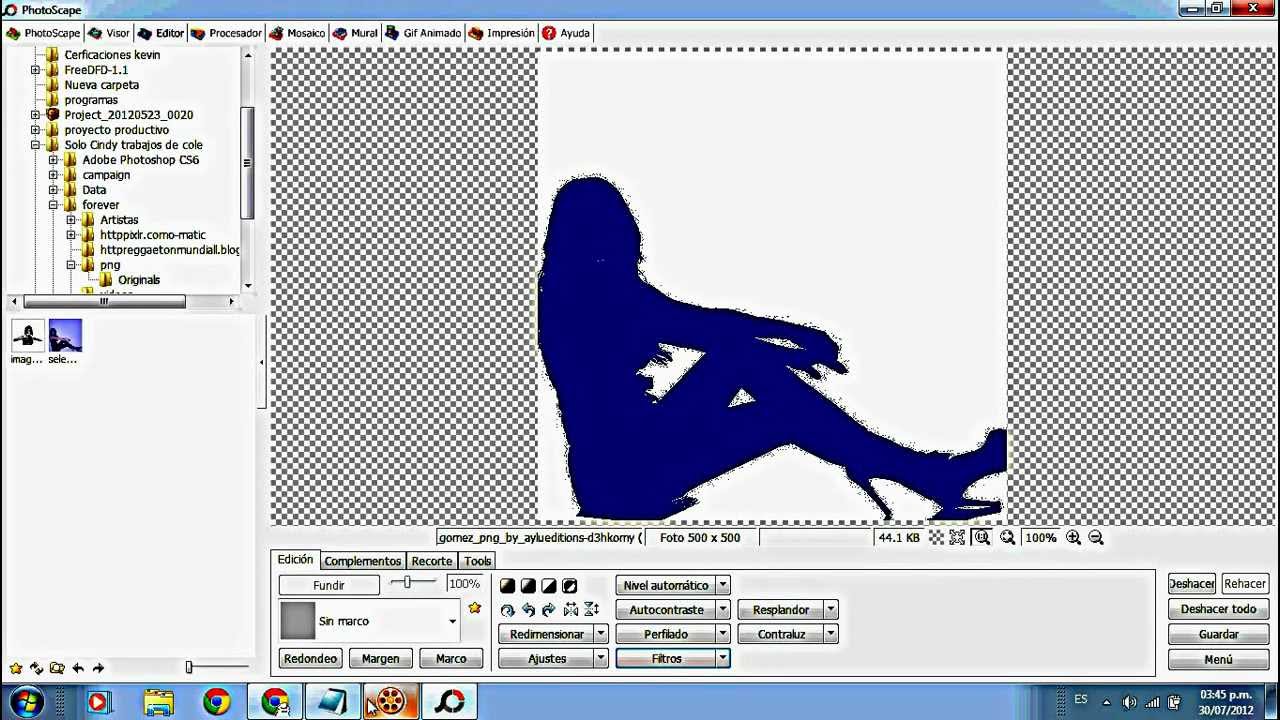Image resolution: width=1280 pixels, height=720 pixels.
Task: Switch to the Recorte tab
Action: 432,561
